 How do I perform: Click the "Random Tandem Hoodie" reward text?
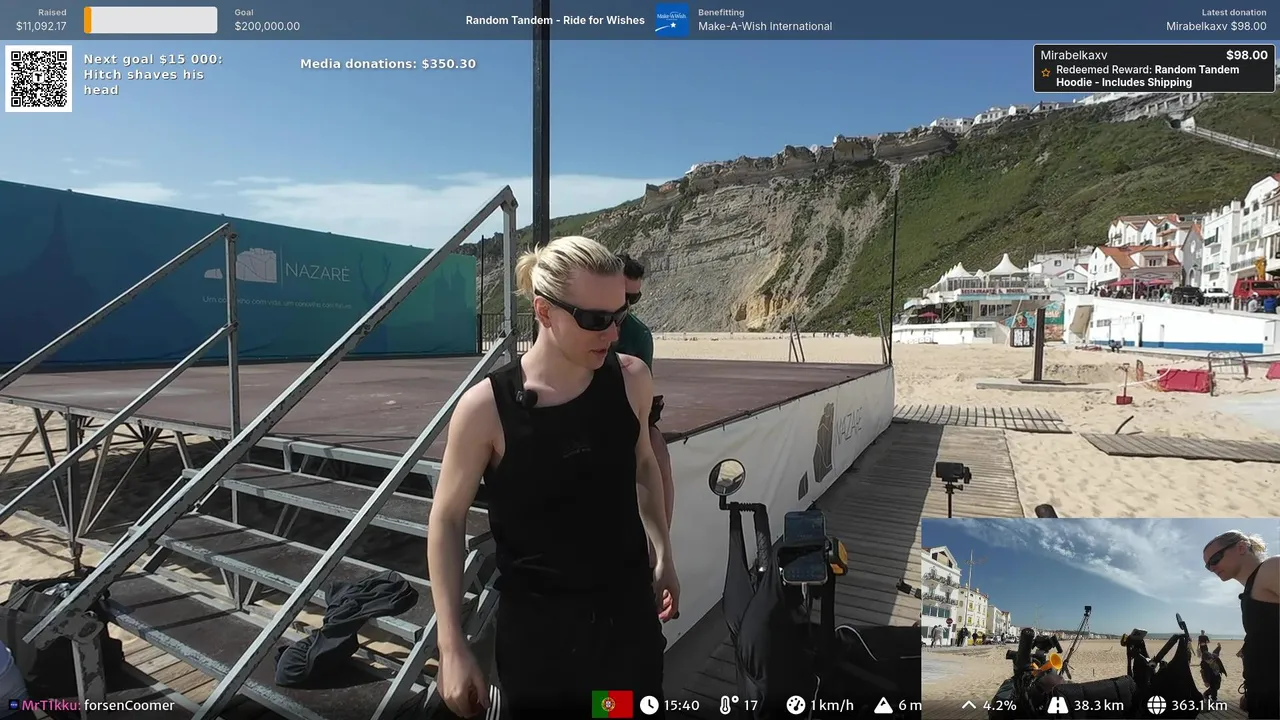[x=1147, y=76]
